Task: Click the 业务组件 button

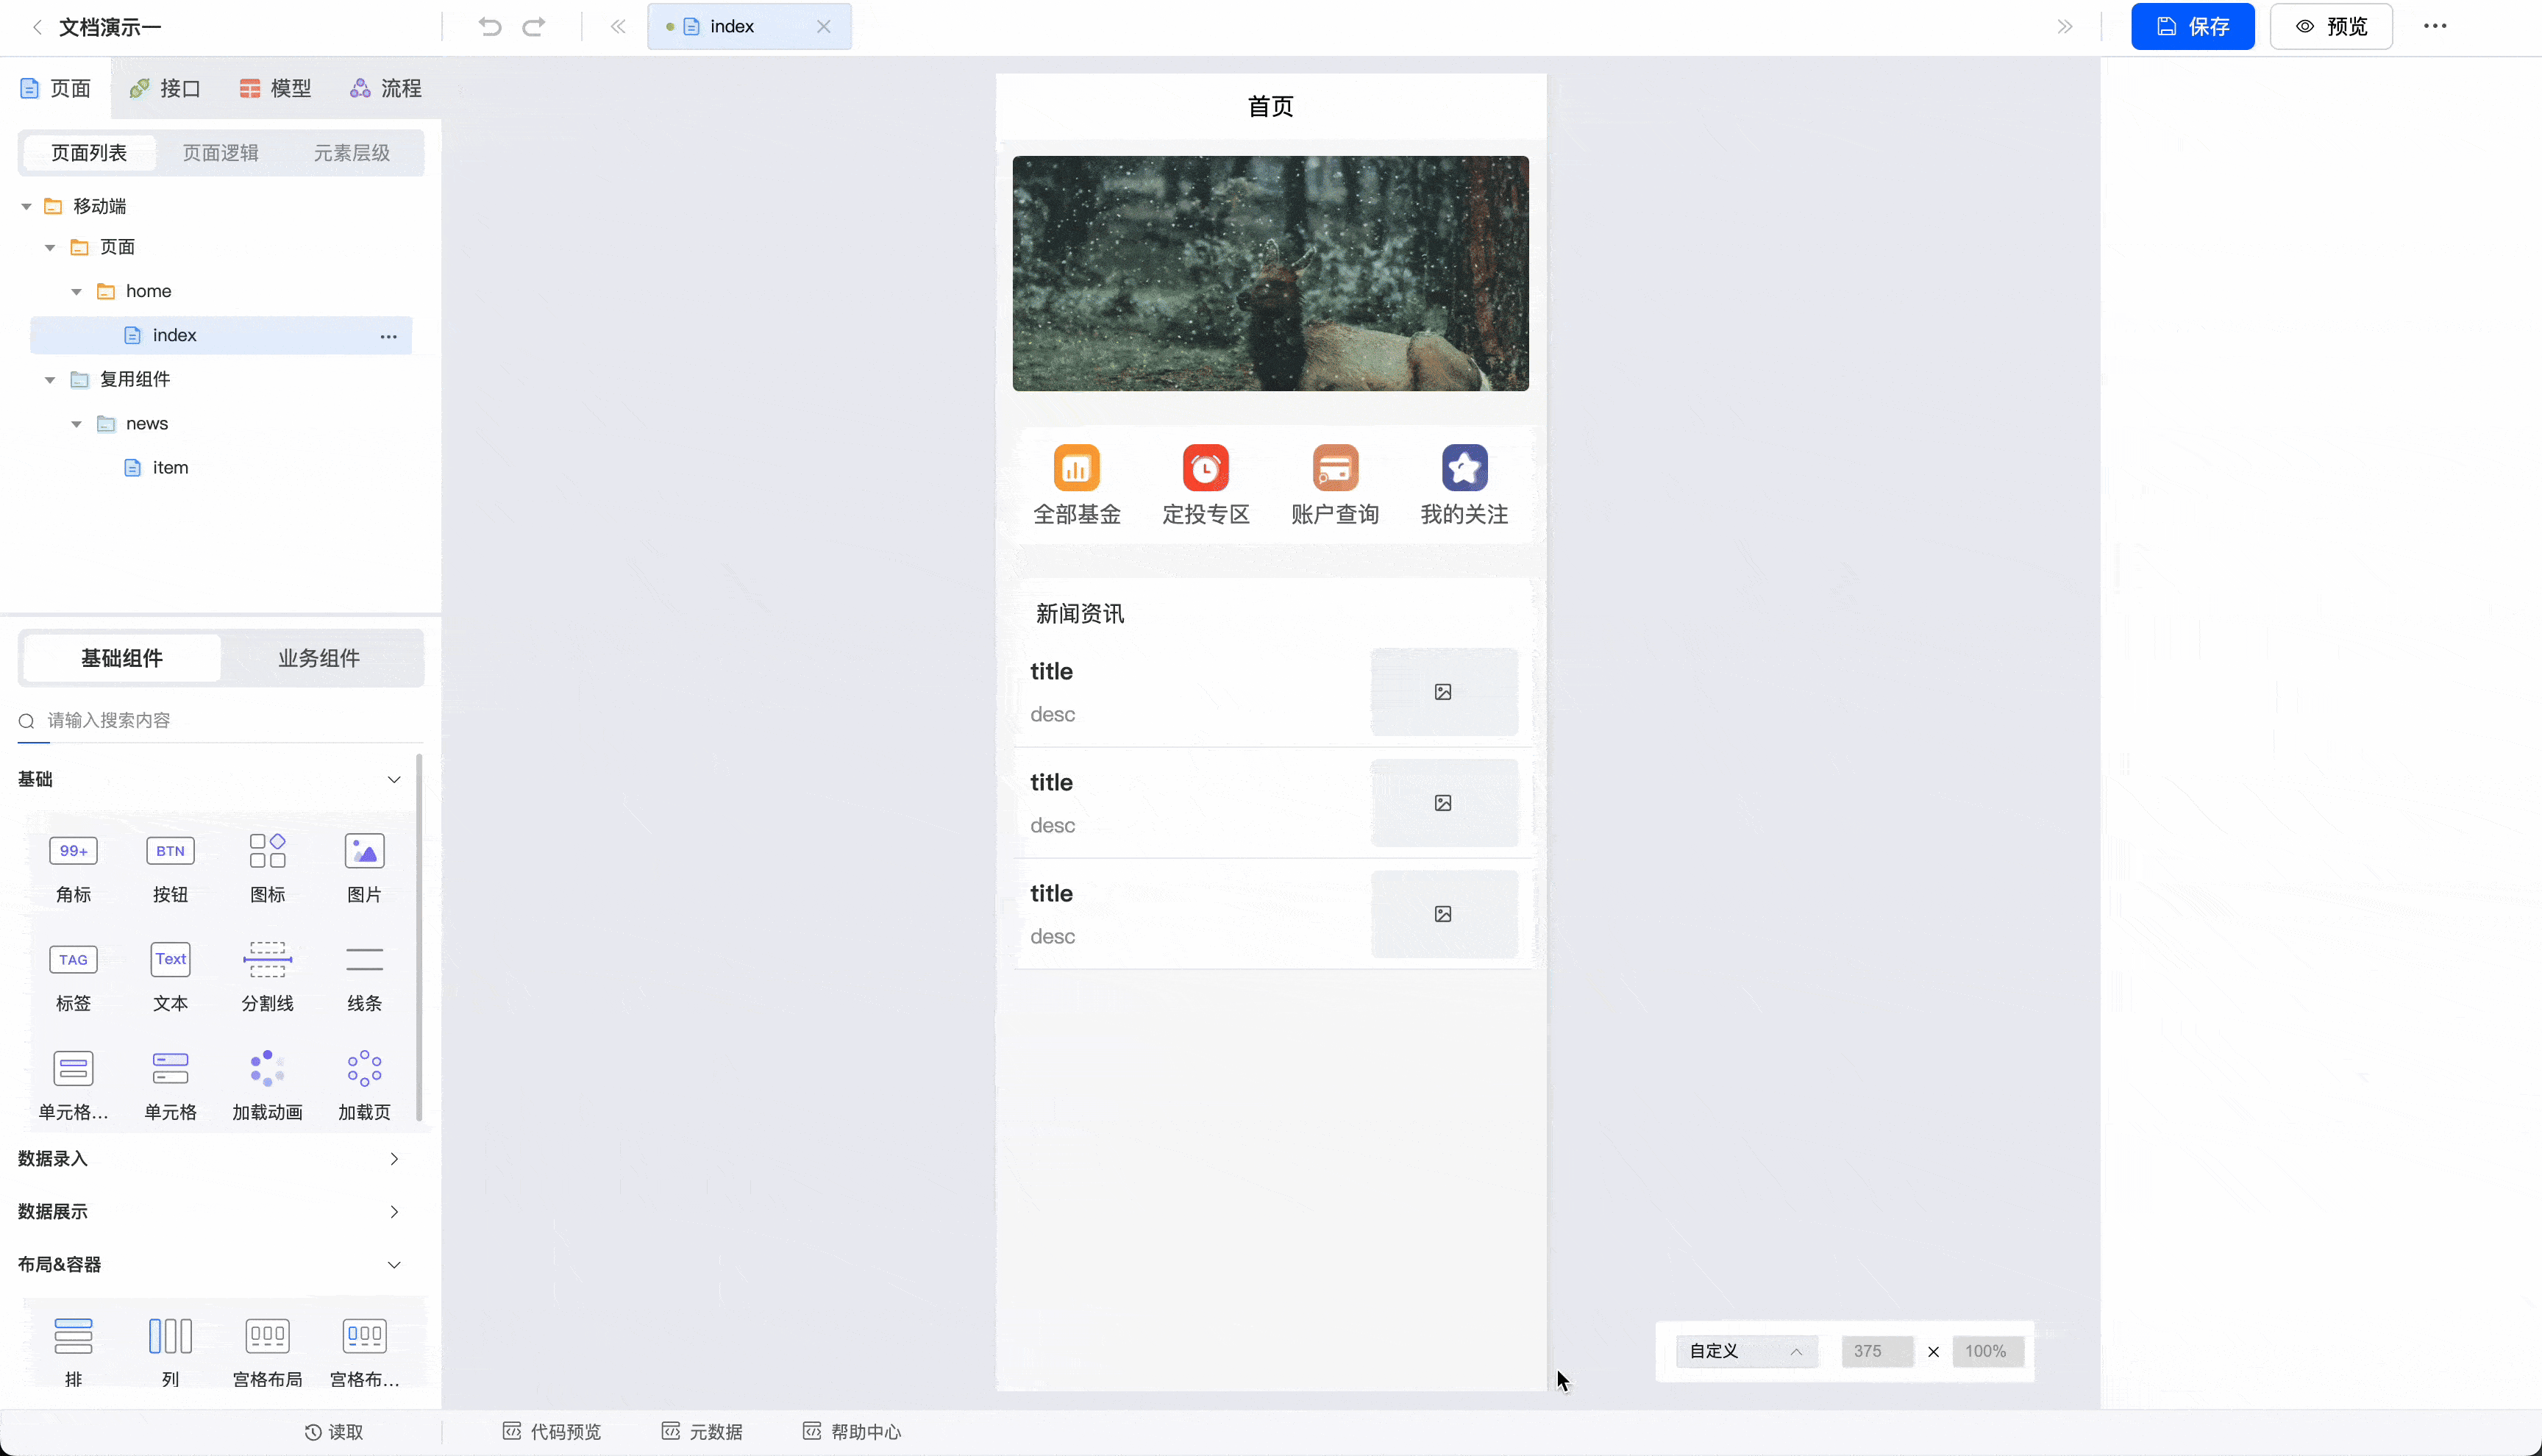Action: coord(318,657)
